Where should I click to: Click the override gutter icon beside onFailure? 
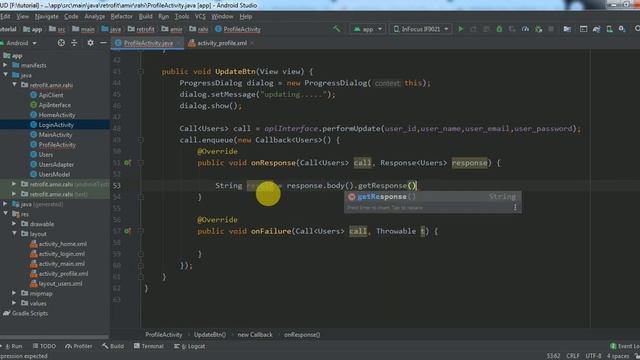coord(128,231)
